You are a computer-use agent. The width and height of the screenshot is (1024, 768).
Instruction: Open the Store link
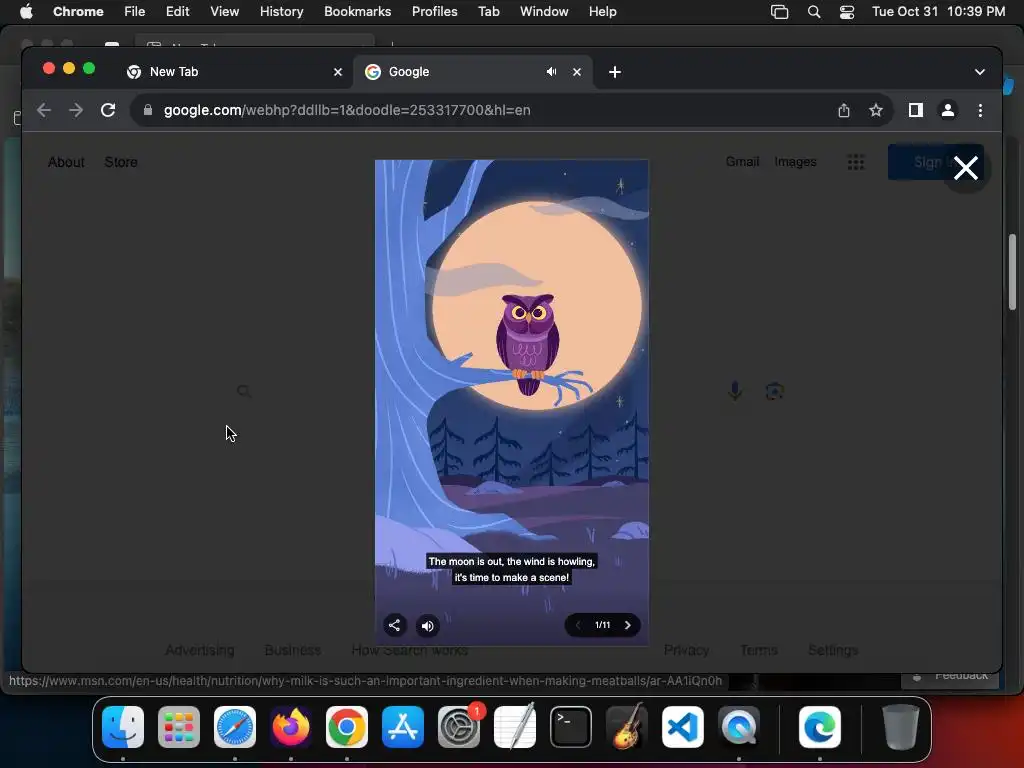[x=121, y=162]
